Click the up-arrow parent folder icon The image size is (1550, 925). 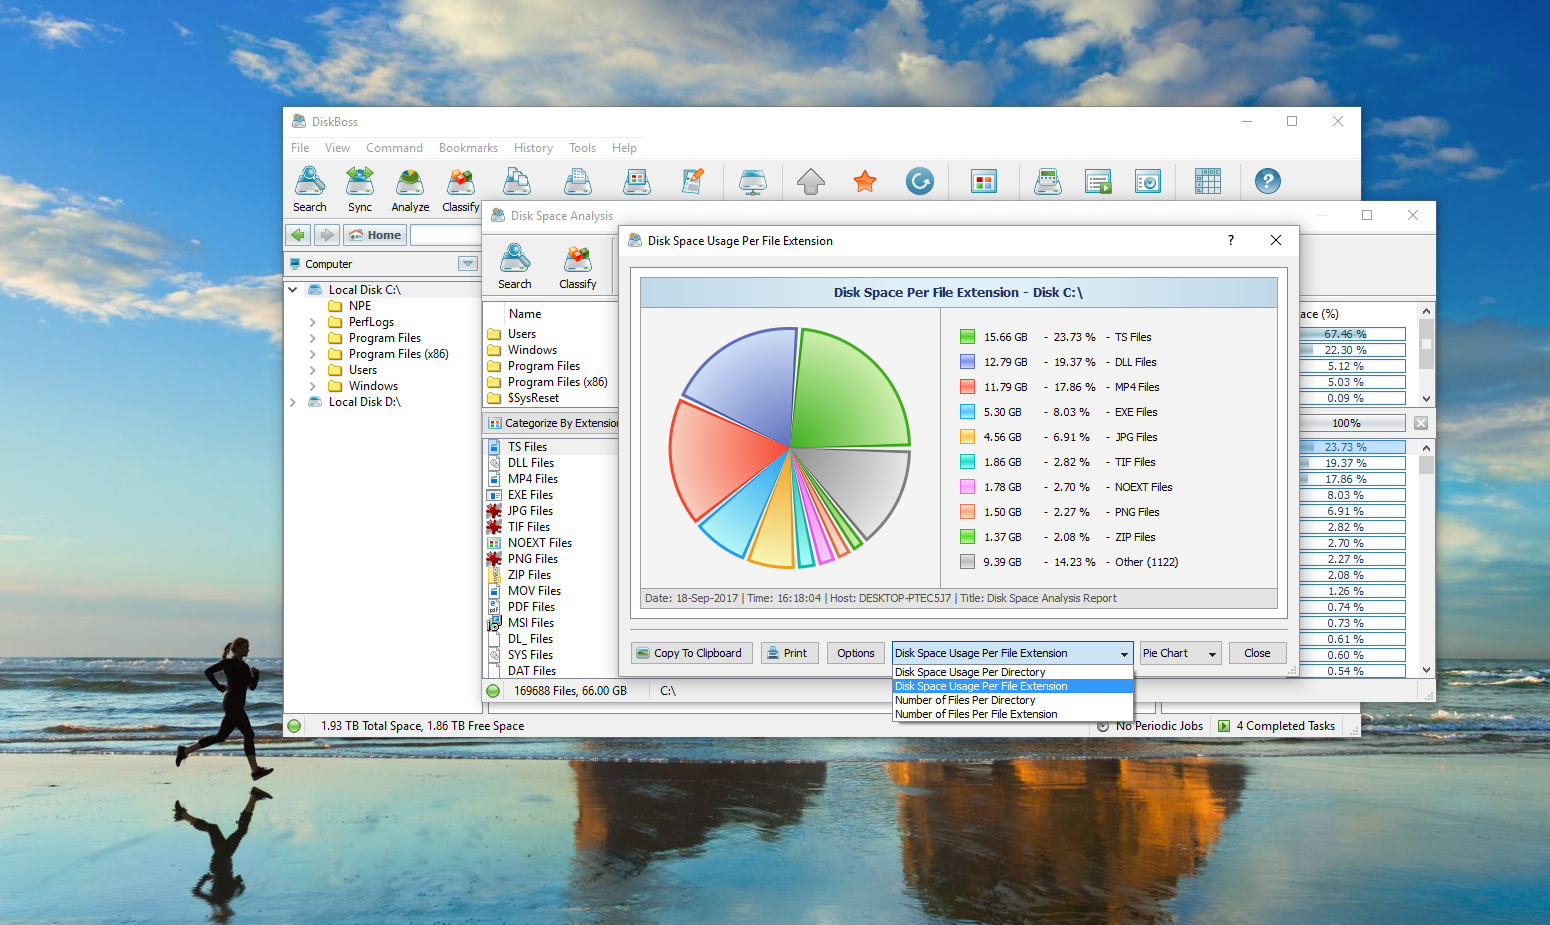pos(811,182)
